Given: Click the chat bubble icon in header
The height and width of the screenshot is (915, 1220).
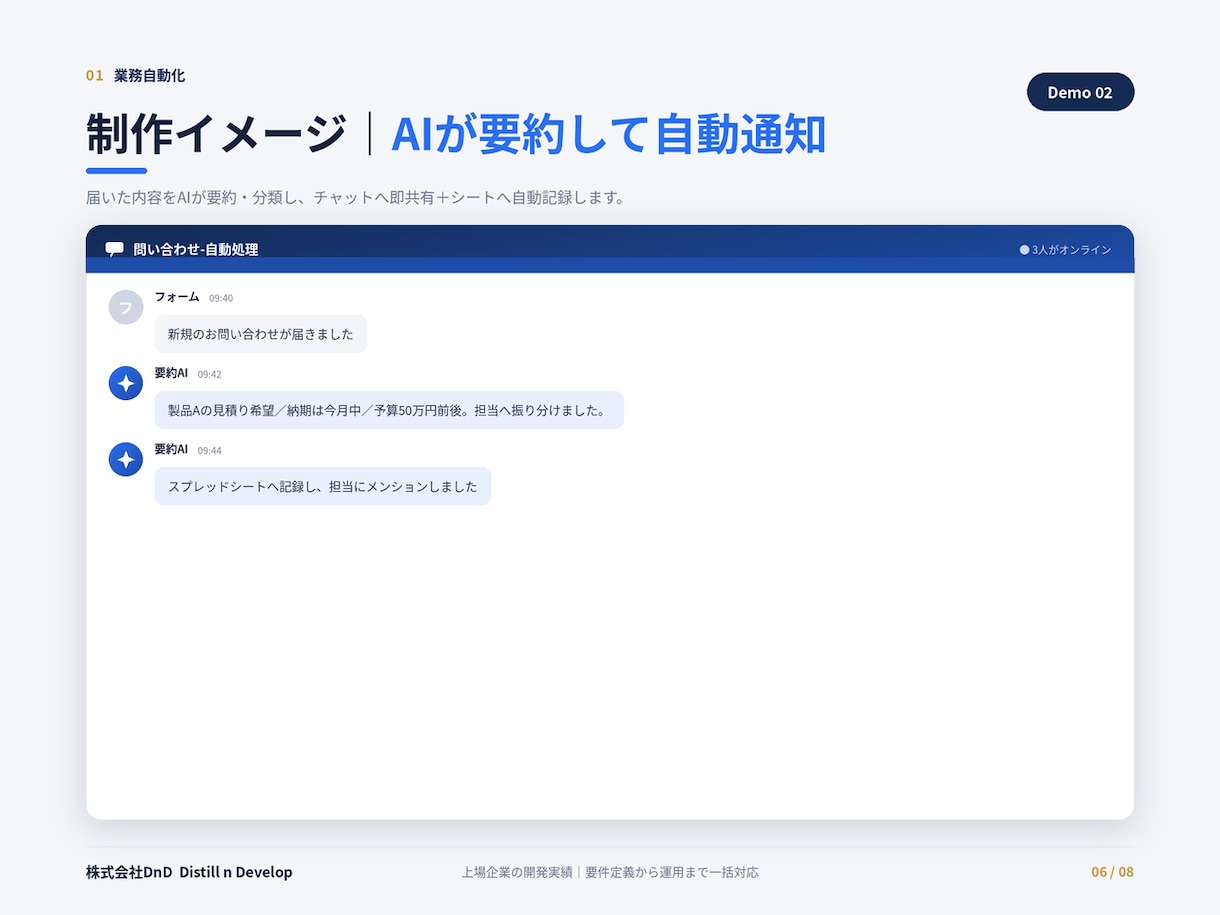Looking at the screenshot, I should pyautogui.click(x=115, y=249).
